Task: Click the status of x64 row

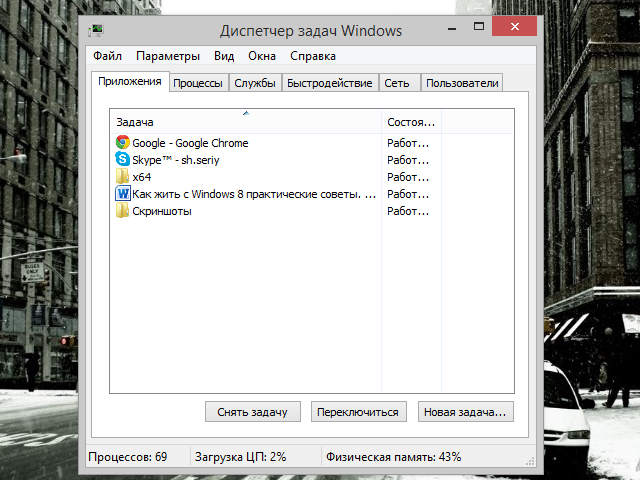Action: pyautogui.click(x=408, y=177)
